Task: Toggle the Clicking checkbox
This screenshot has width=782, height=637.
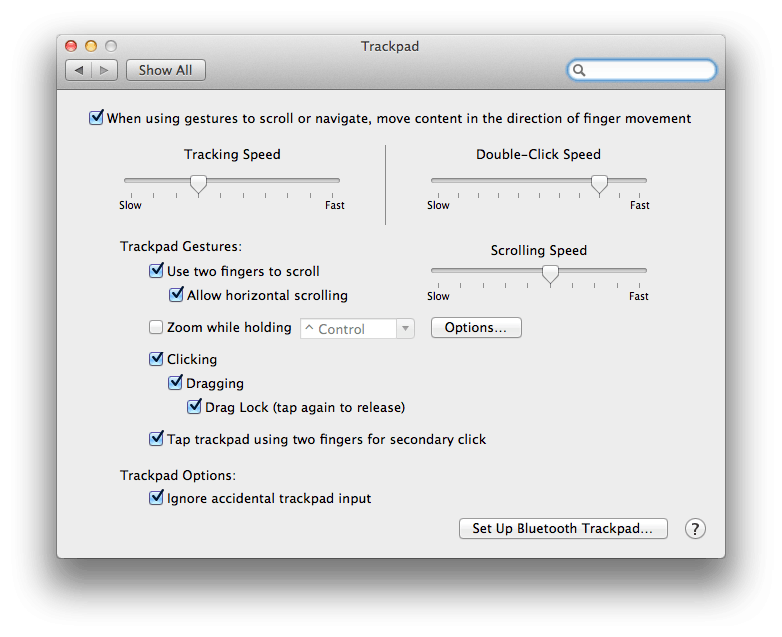Action: click(x=156, y=359)
